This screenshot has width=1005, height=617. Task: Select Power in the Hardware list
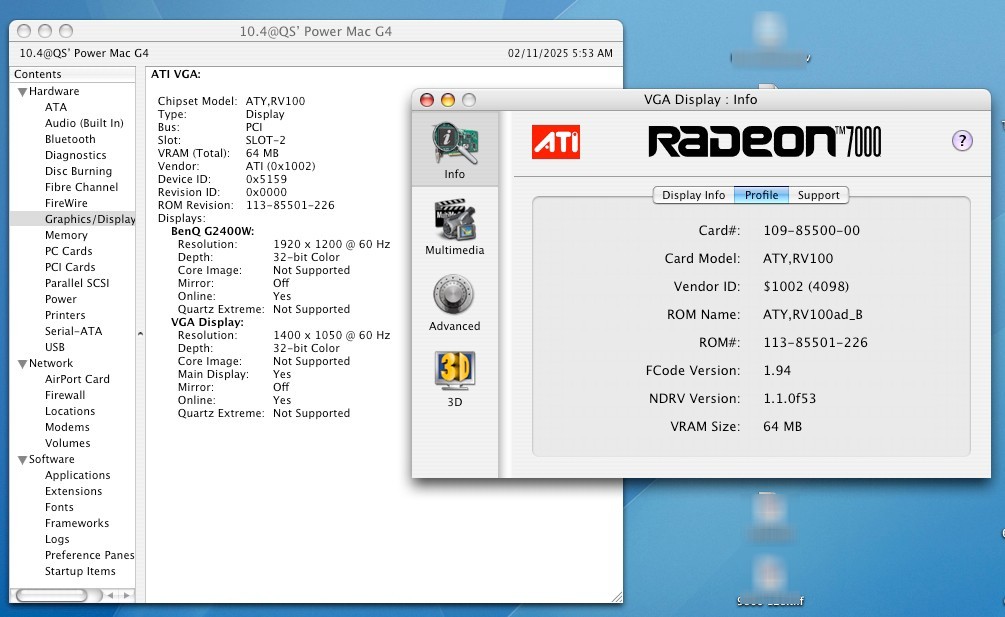[60, 299]
